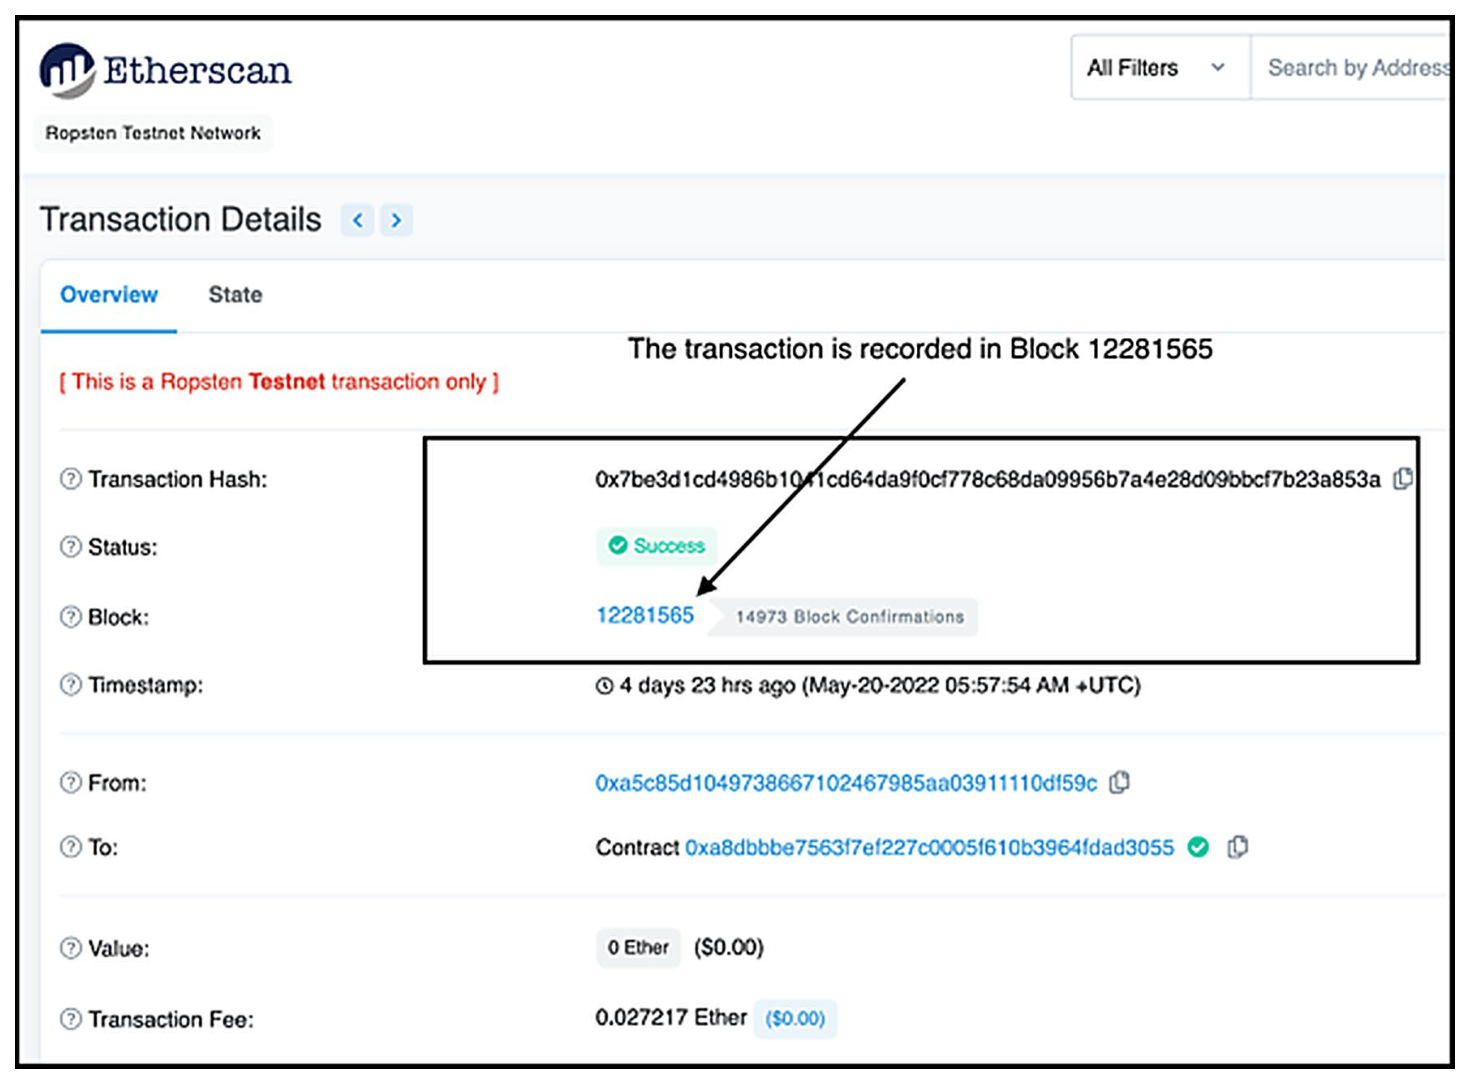This screenshot has height=1083, width=1469.
Task: Go to previous transaction with left chevron
Action: 357,220
